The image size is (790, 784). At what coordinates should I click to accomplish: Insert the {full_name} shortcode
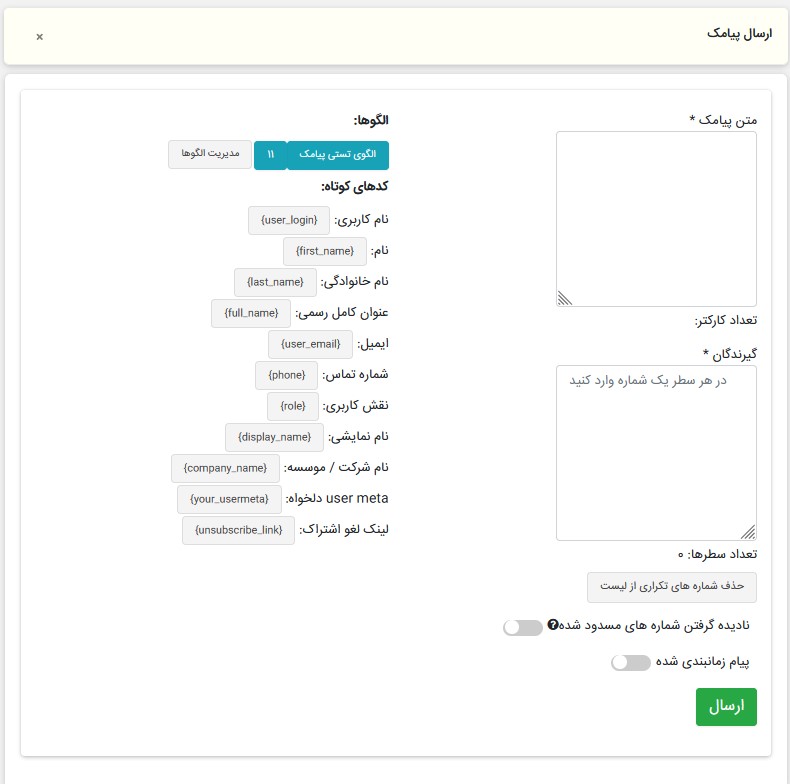tap(251, 313)
